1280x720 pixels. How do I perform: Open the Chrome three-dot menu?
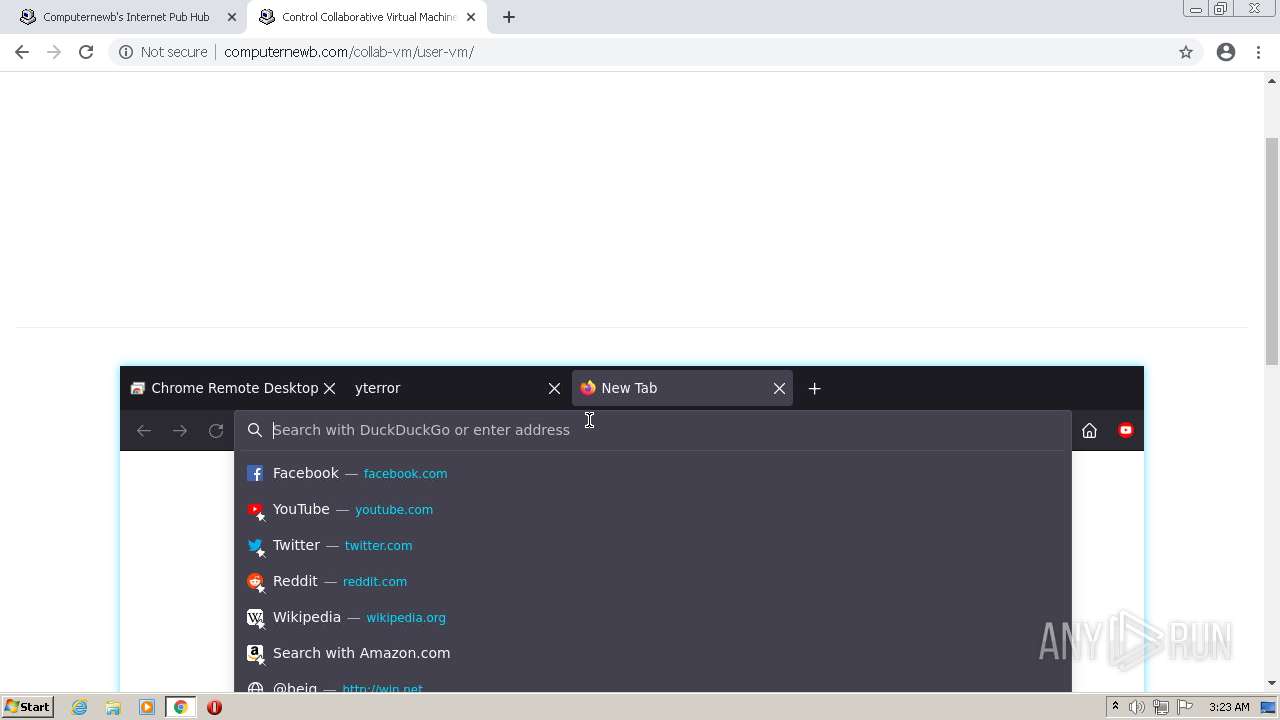1259,52
